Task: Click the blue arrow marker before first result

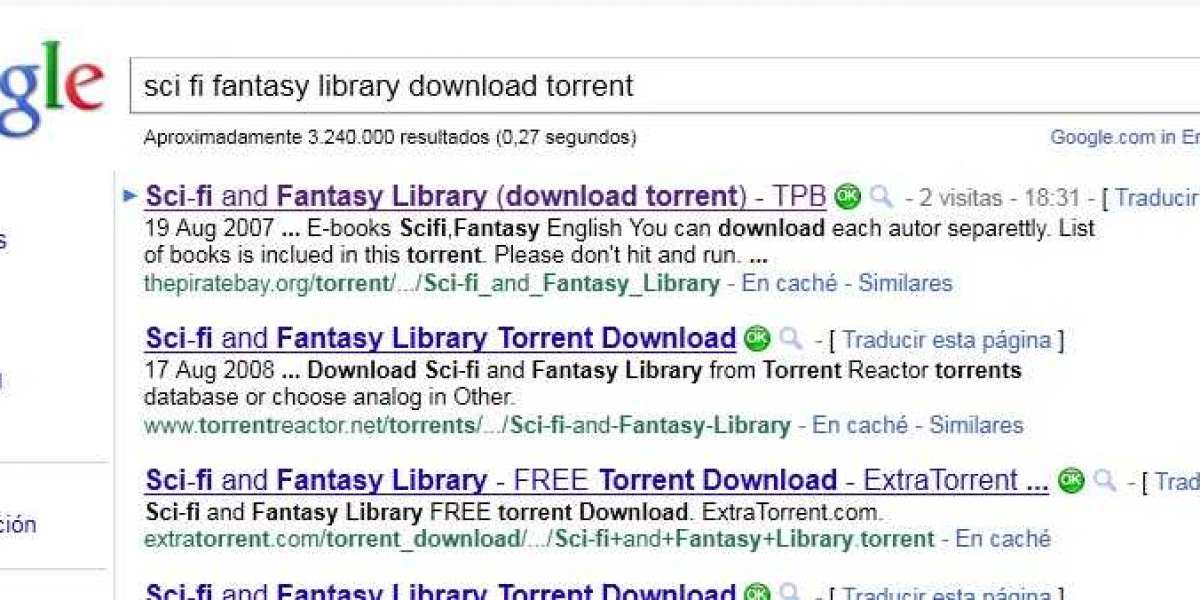Action: pos(129,196)
